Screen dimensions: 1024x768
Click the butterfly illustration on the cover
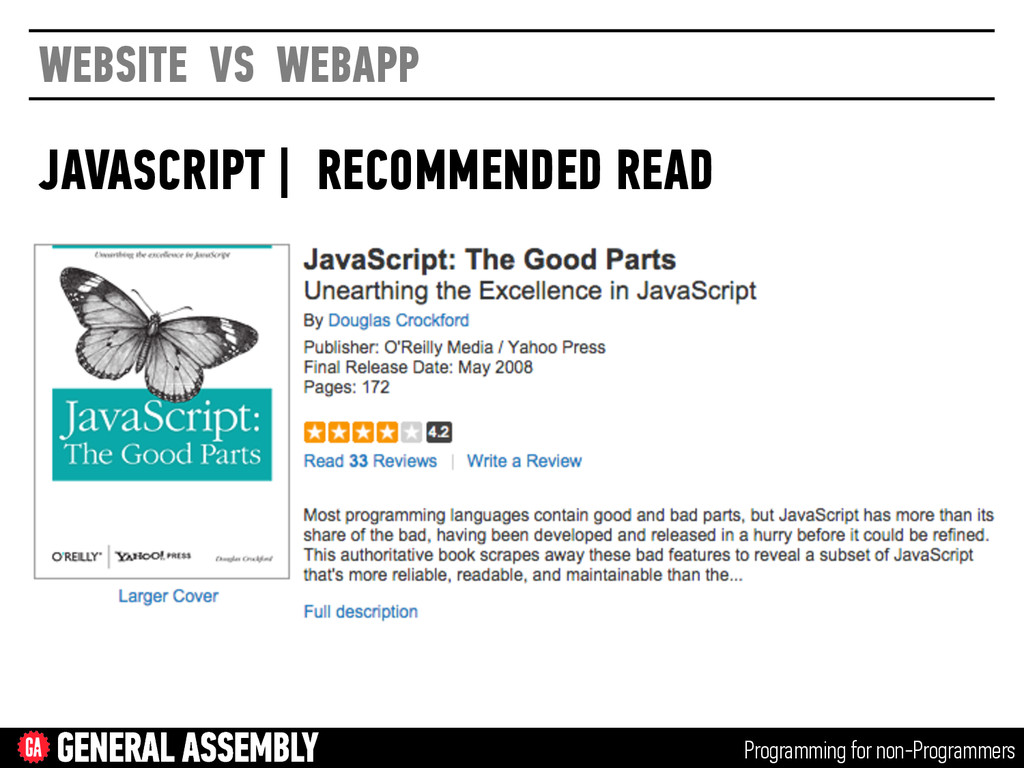click(x=159, y=332)
